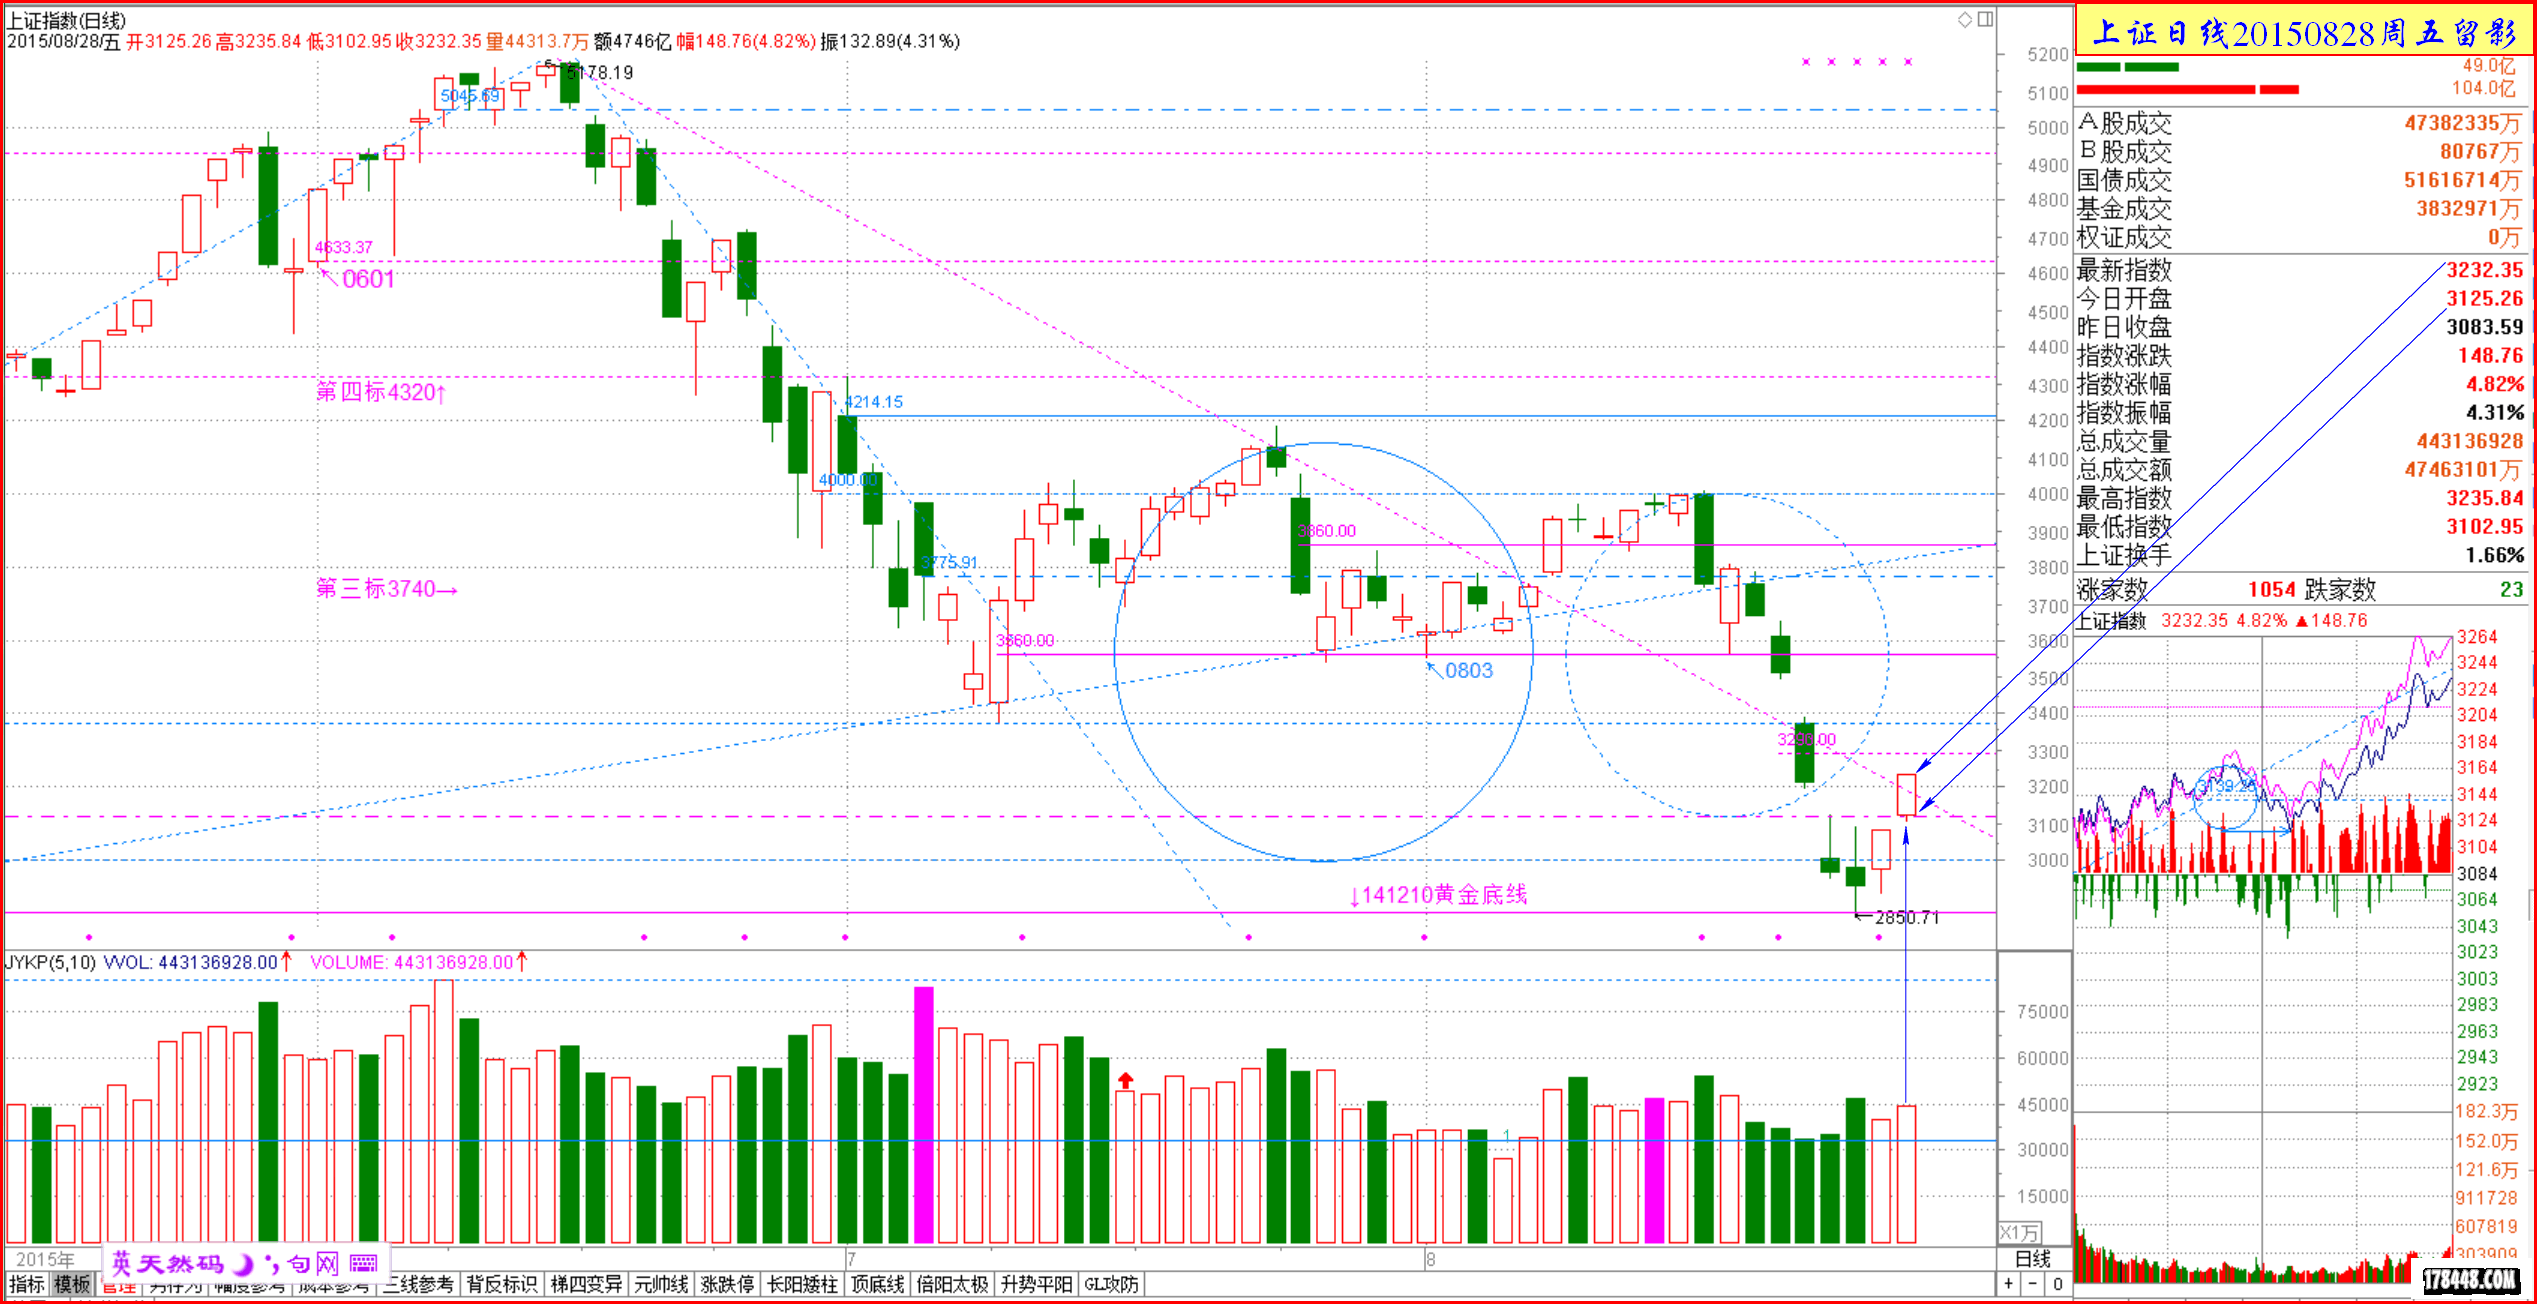The image size is (2537, 1304).
Task: Click the diamond icon above the chart
Action: point(1965,19)
